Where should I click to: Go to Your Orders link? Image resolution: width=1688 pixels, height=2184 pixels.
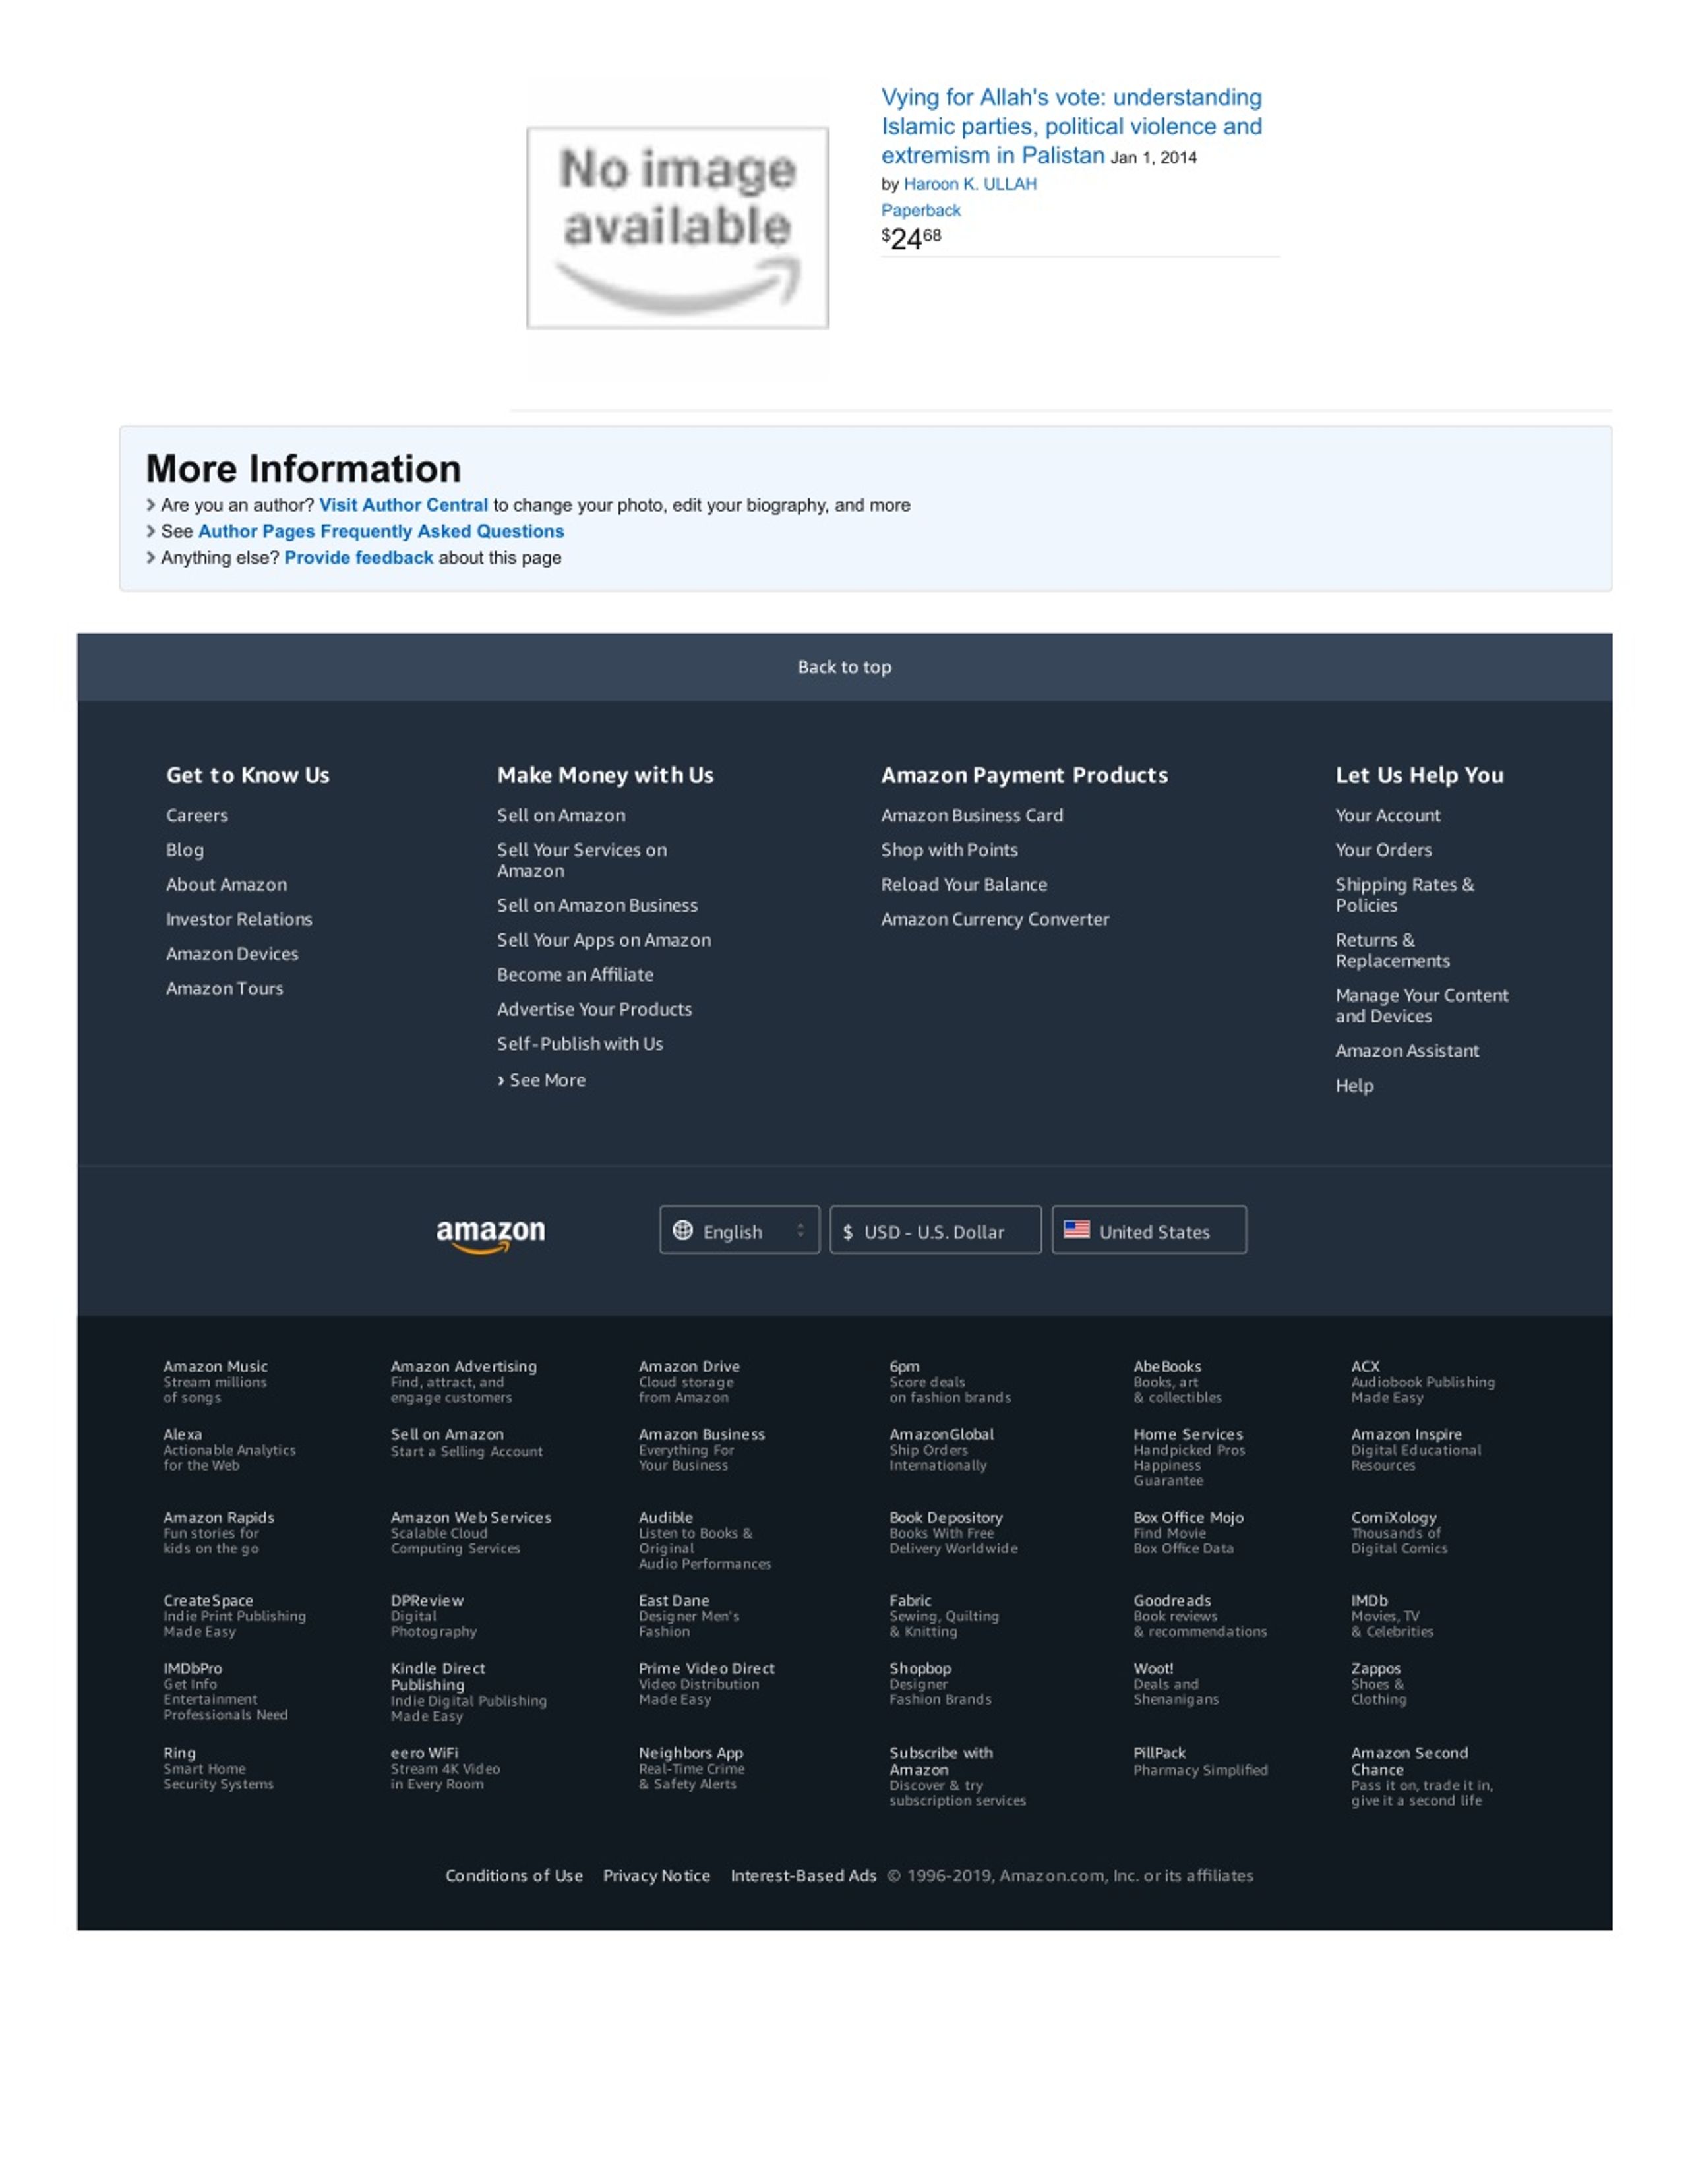(x=1384, y=850)
